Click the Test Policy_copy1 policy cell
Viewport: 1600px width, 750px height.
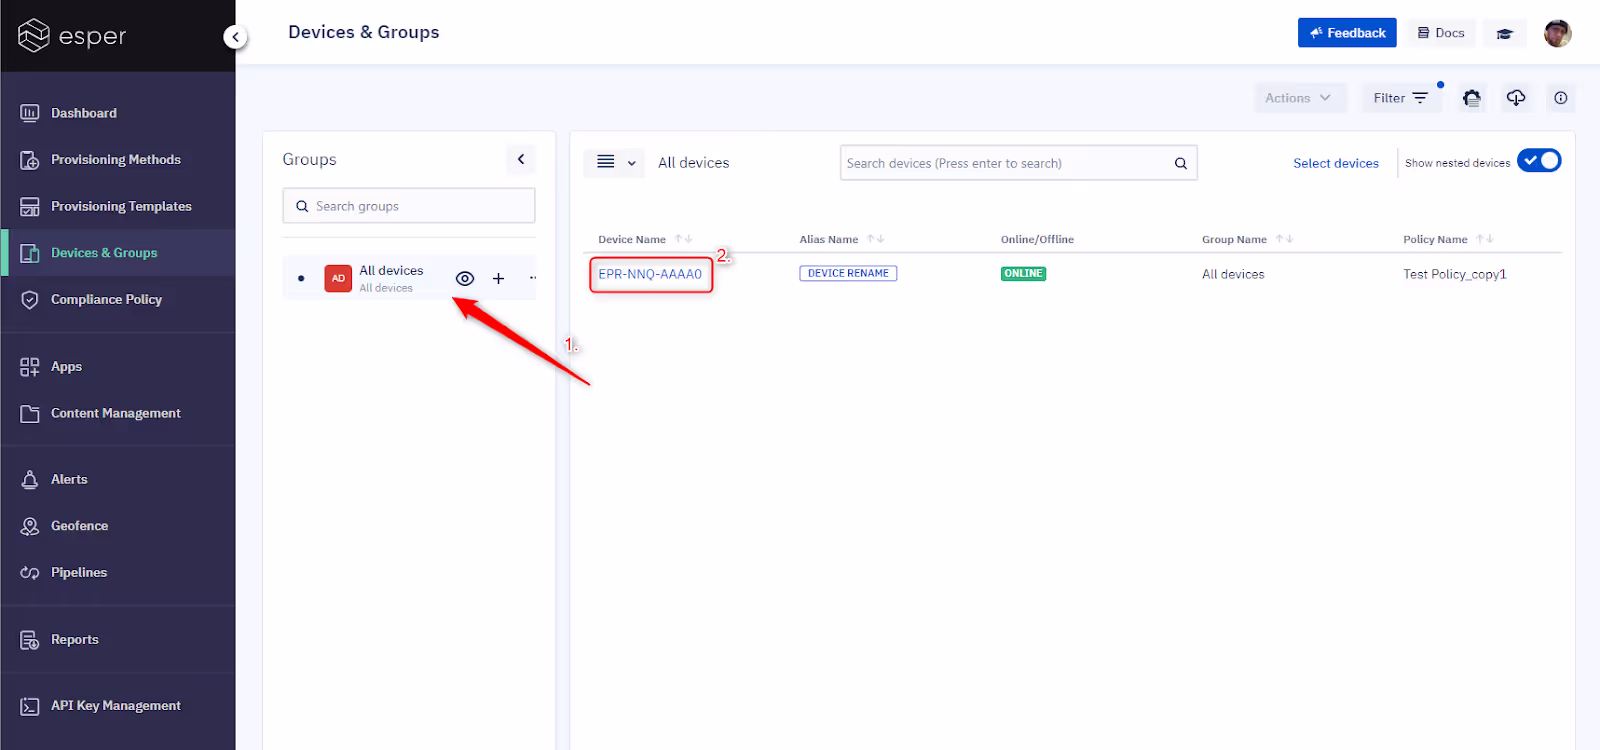(1454, 274)
